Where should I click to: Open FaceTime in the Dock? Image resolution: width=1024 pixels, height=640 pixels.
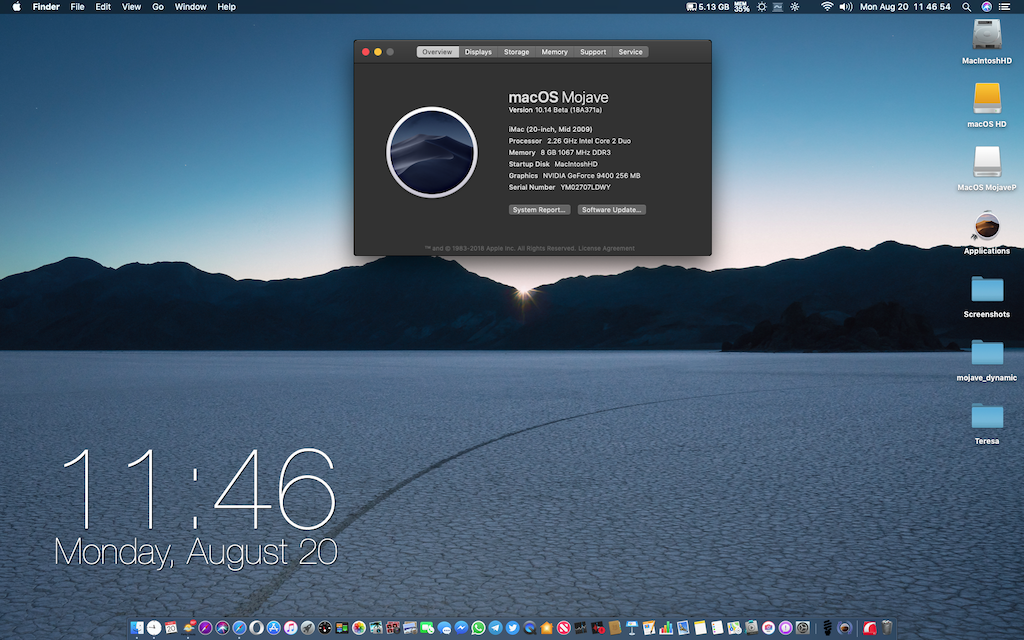(x=427, y=628)
